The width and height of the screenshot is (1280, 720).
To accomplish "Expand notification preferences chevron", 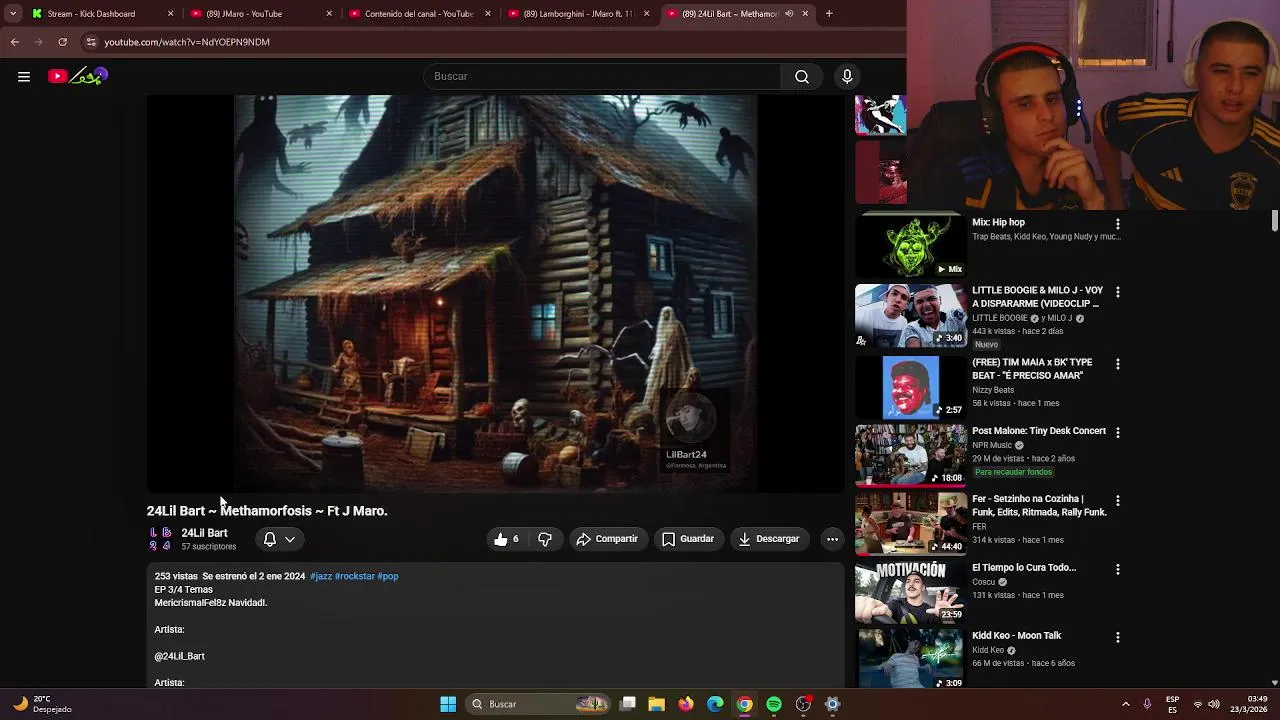I will 290,539.
